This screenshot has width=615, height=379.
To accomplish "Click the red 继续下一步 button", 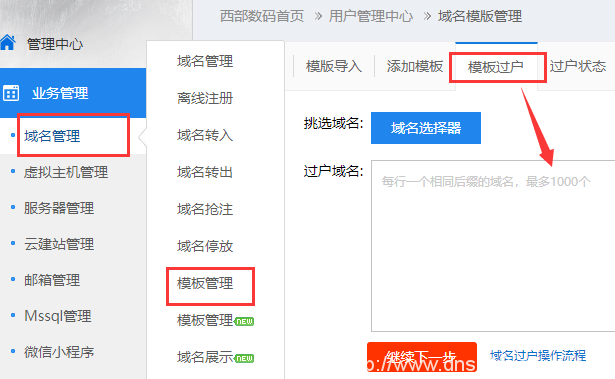I will pyautogui.click(x=422, y=357).
